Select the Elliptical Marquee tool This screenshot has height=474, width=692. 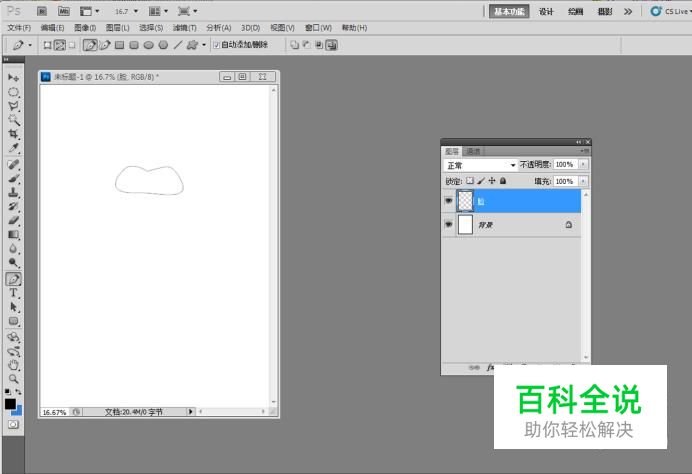[13, 92]
